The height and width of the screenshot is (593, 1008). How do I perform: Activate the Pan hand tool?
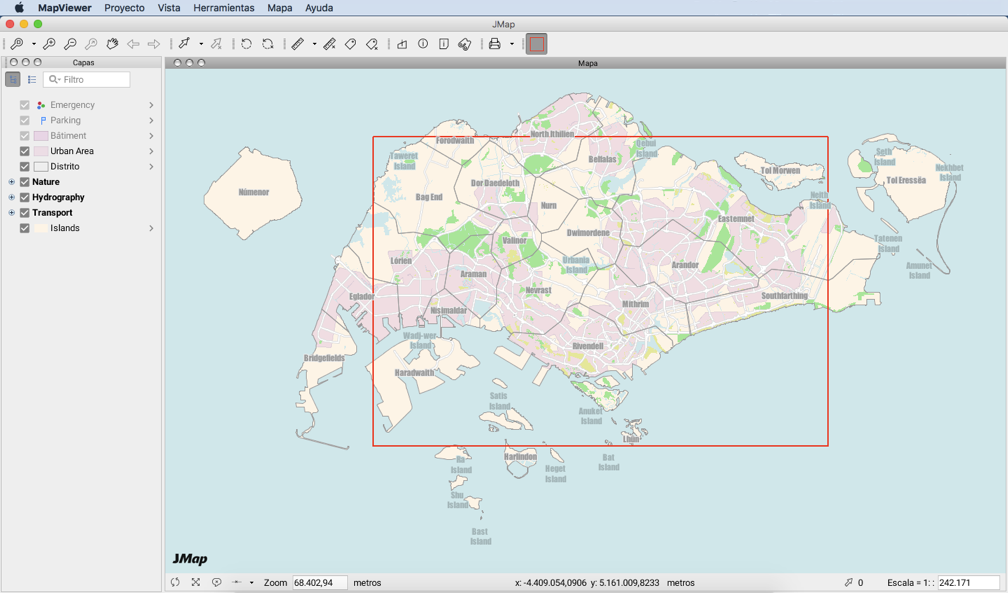(112, 43)
